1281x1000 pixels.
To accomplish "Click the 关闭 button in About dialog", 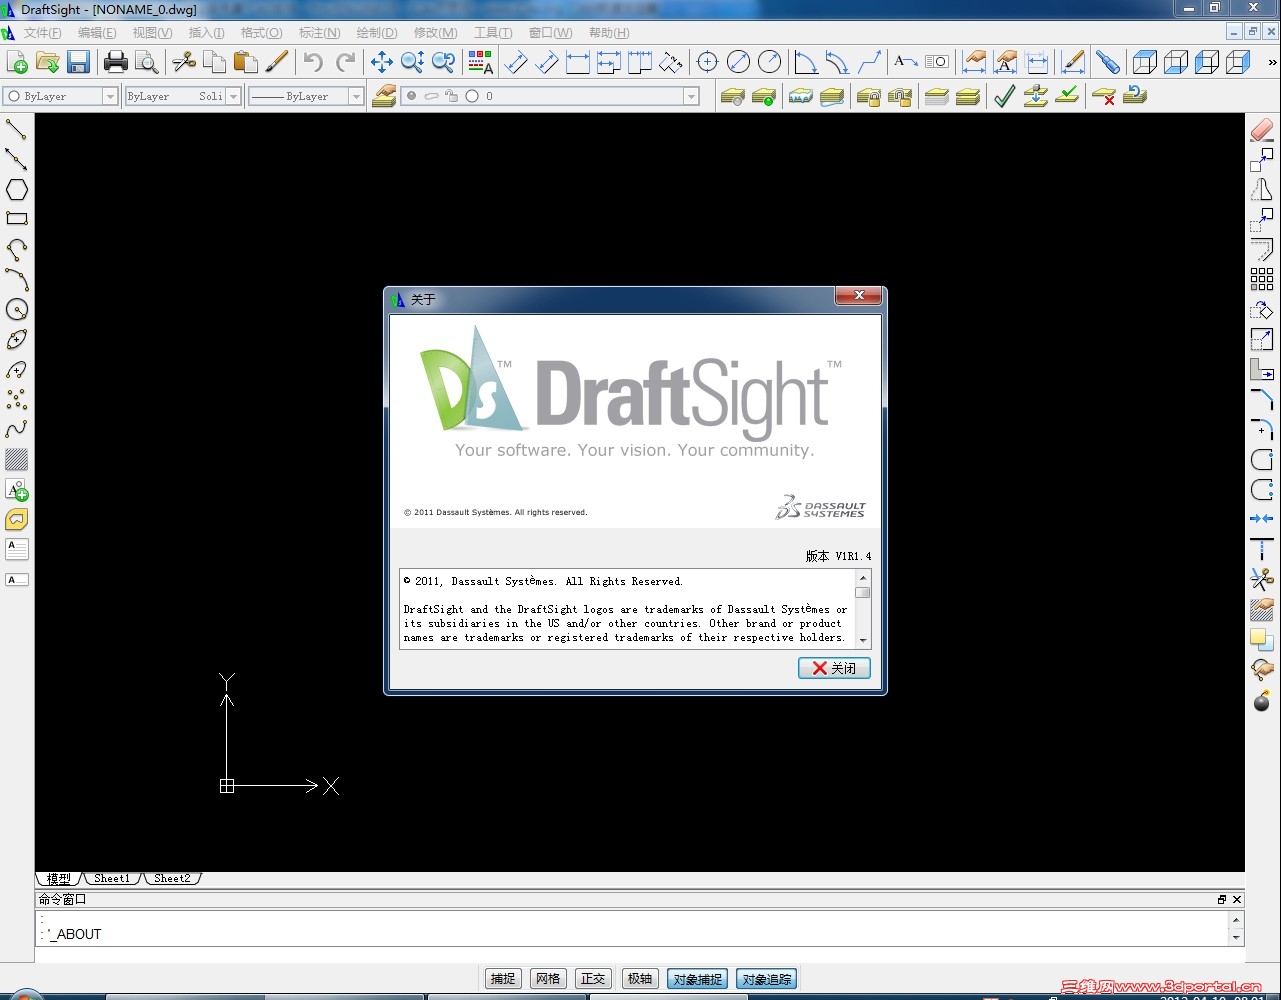I will (834, 668).
